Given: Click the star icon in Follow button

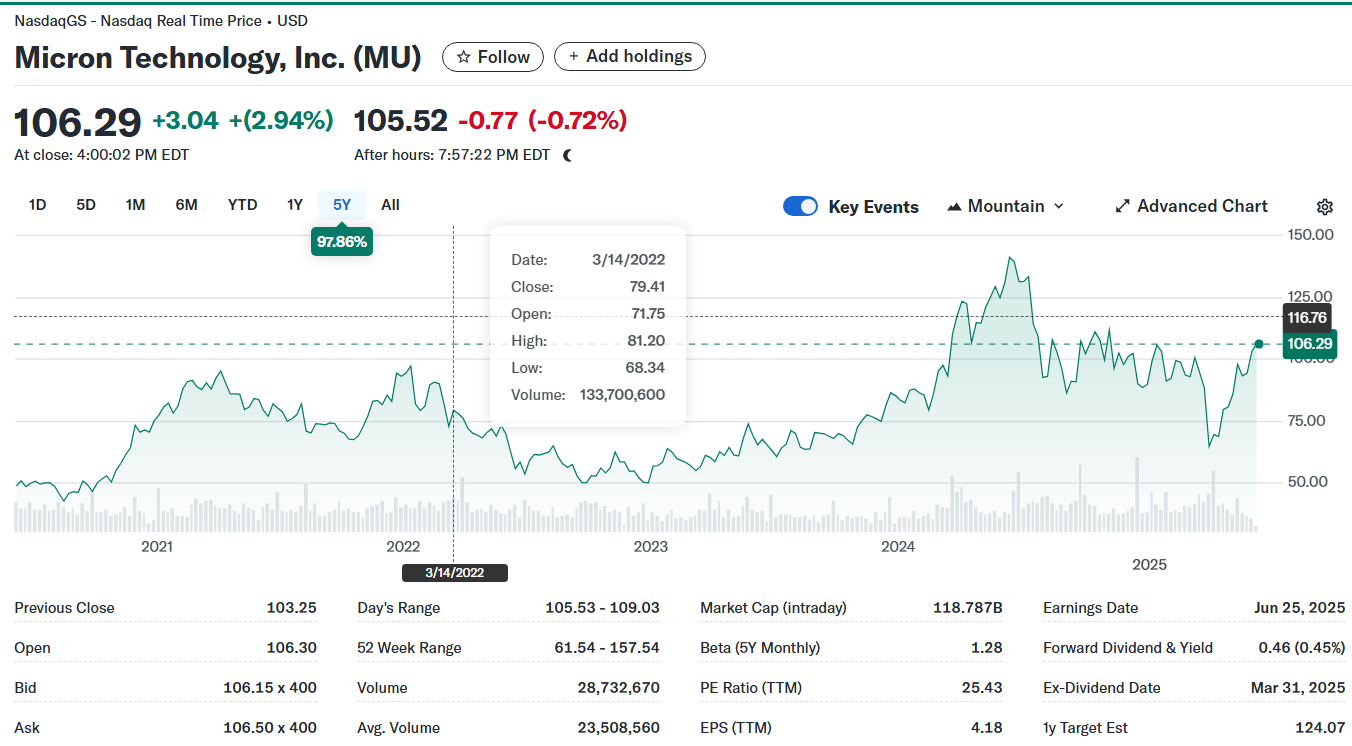Looking at the screenshot, I should [463, 57].
